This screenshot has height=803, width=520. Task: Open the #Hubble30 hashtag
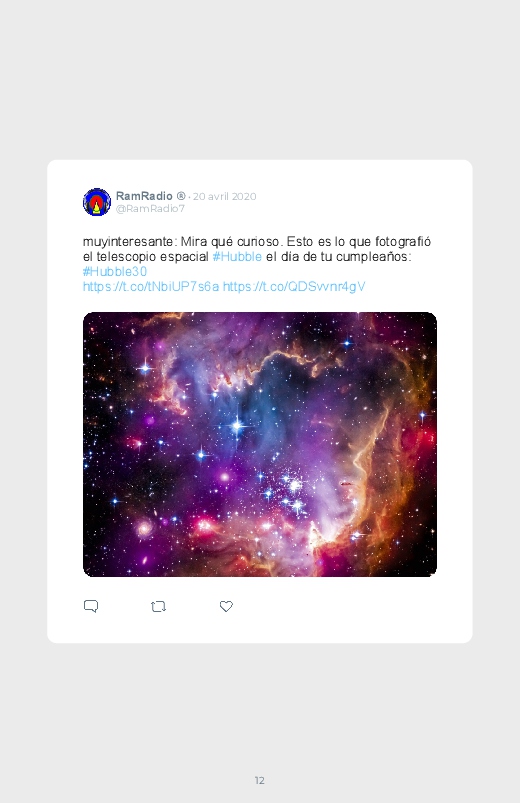115,271
